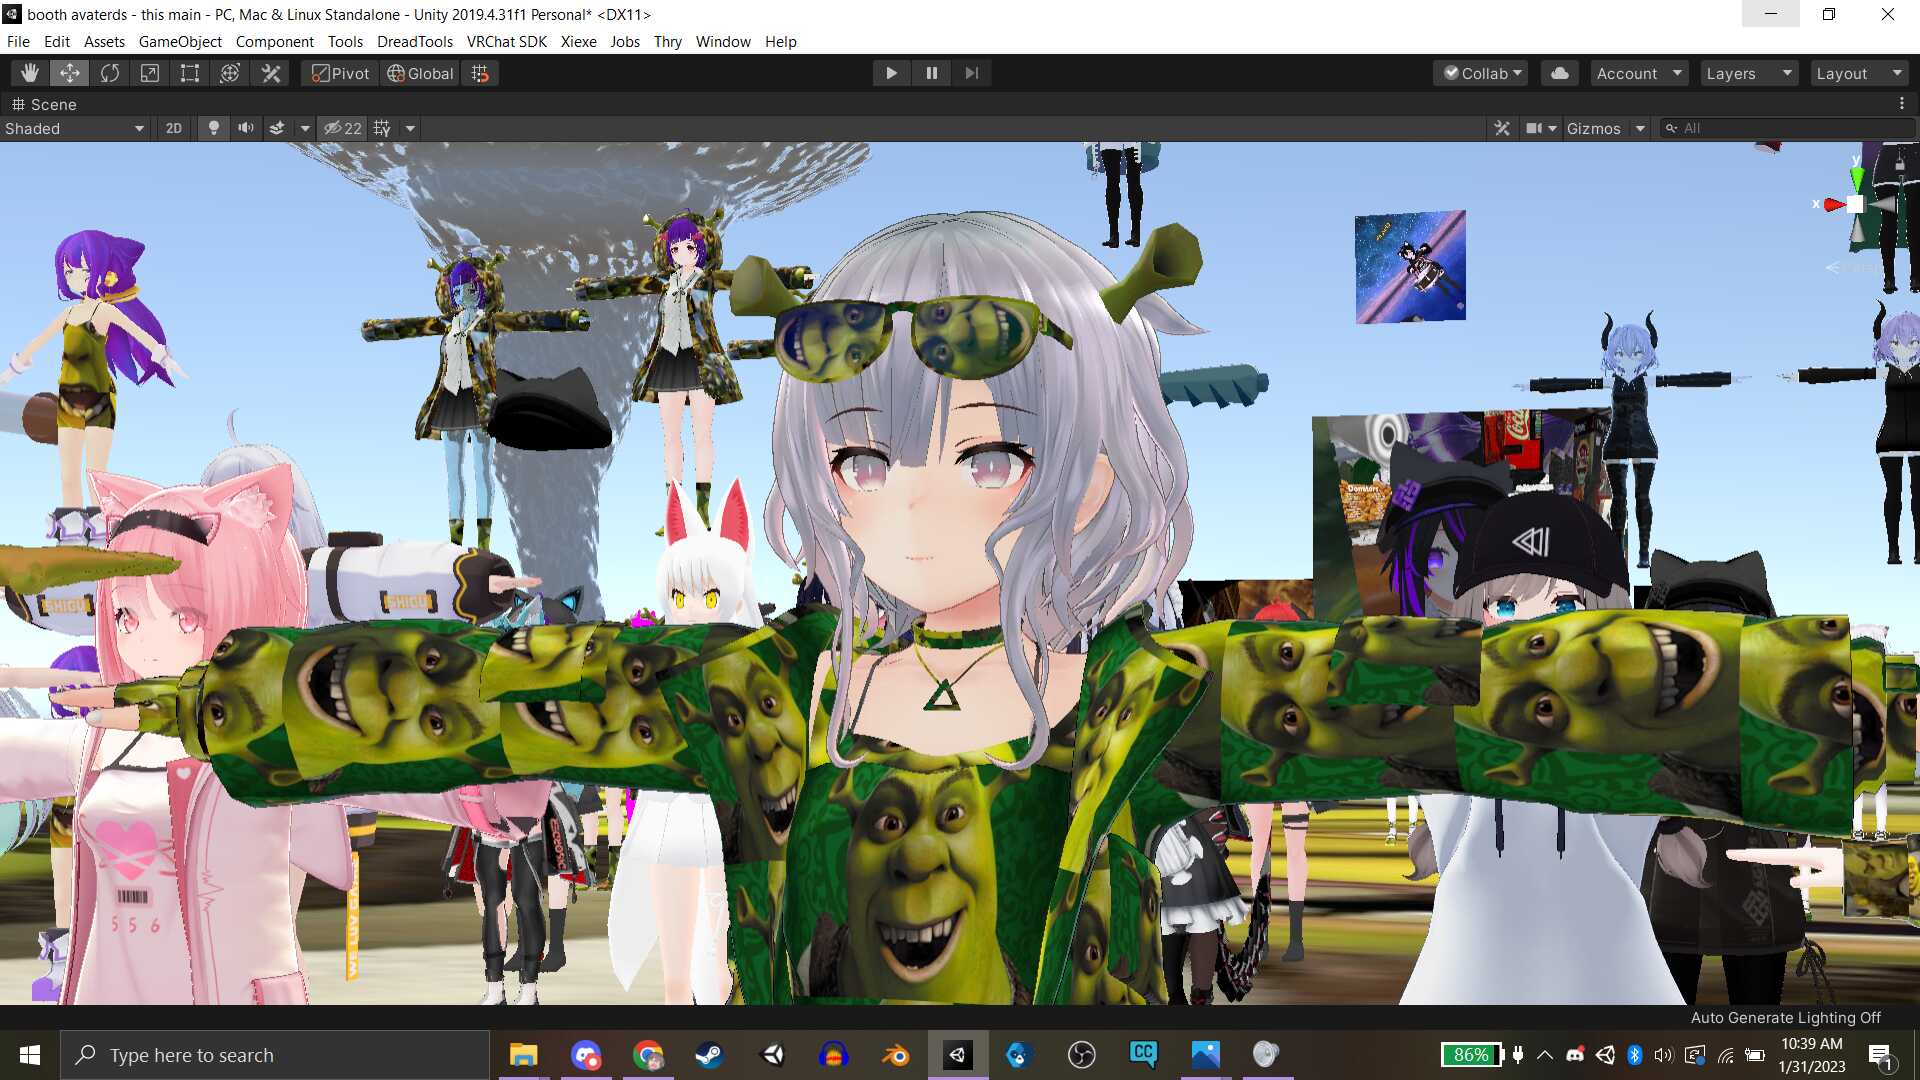The width and height of the screenshot is (1920, 1080).
Task: Select the Rect transform tool
Action: point(190,73)
